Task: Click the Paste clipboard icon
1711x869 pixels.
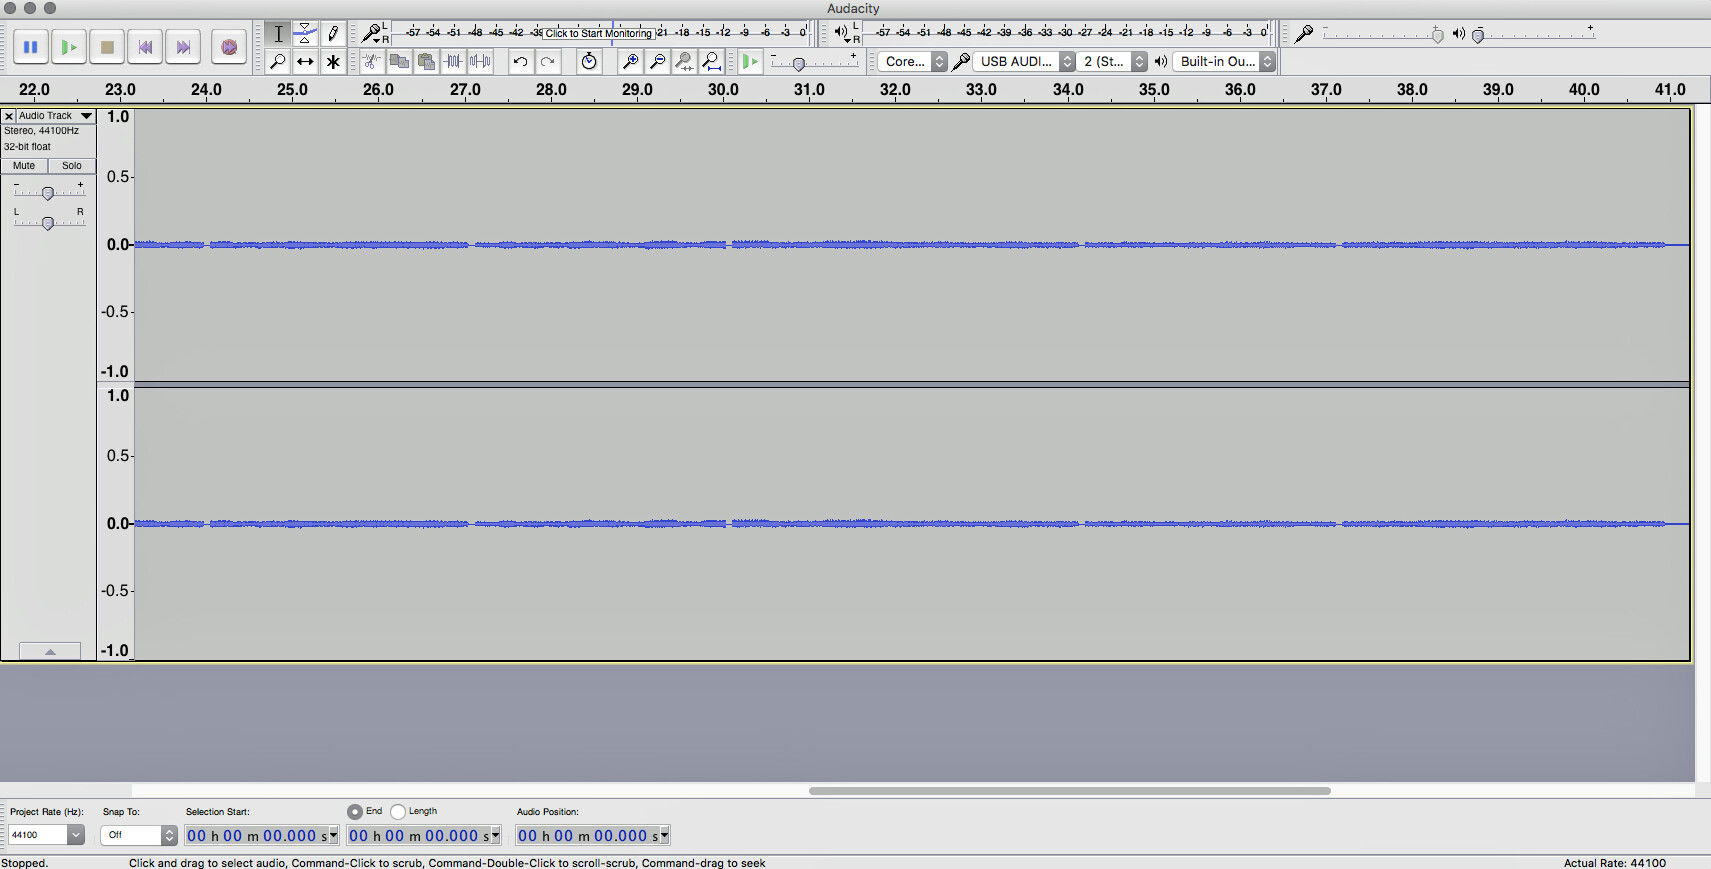Action: tap(426, 62)
